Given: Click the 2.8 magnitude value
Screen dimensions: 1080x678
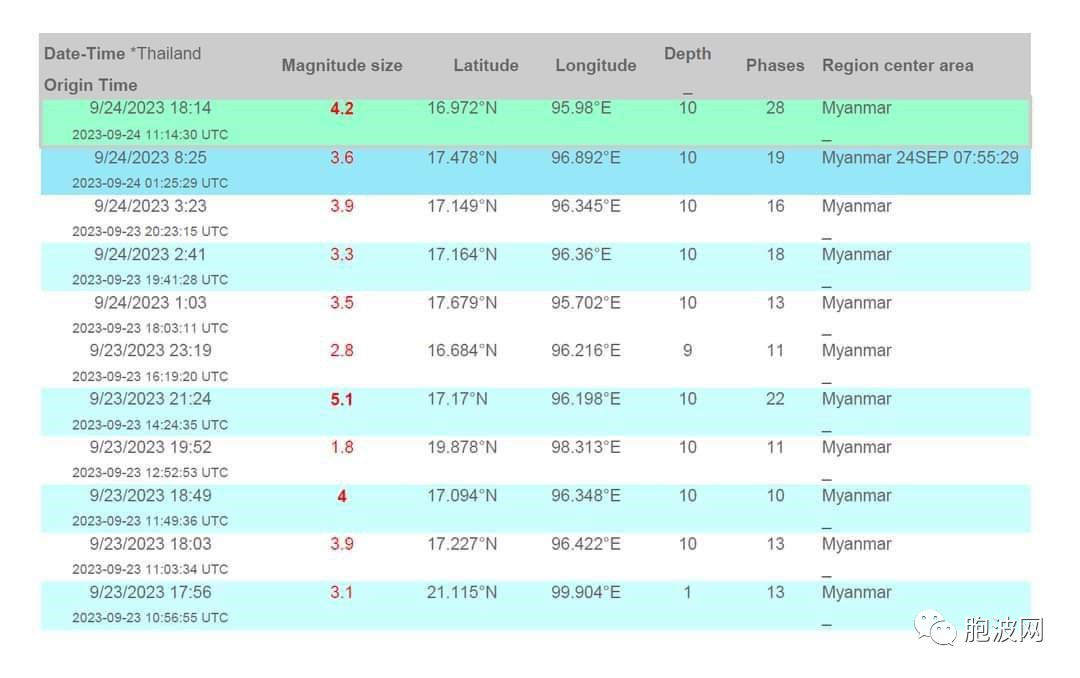Looking at the screenshot, I should point(342,351).
